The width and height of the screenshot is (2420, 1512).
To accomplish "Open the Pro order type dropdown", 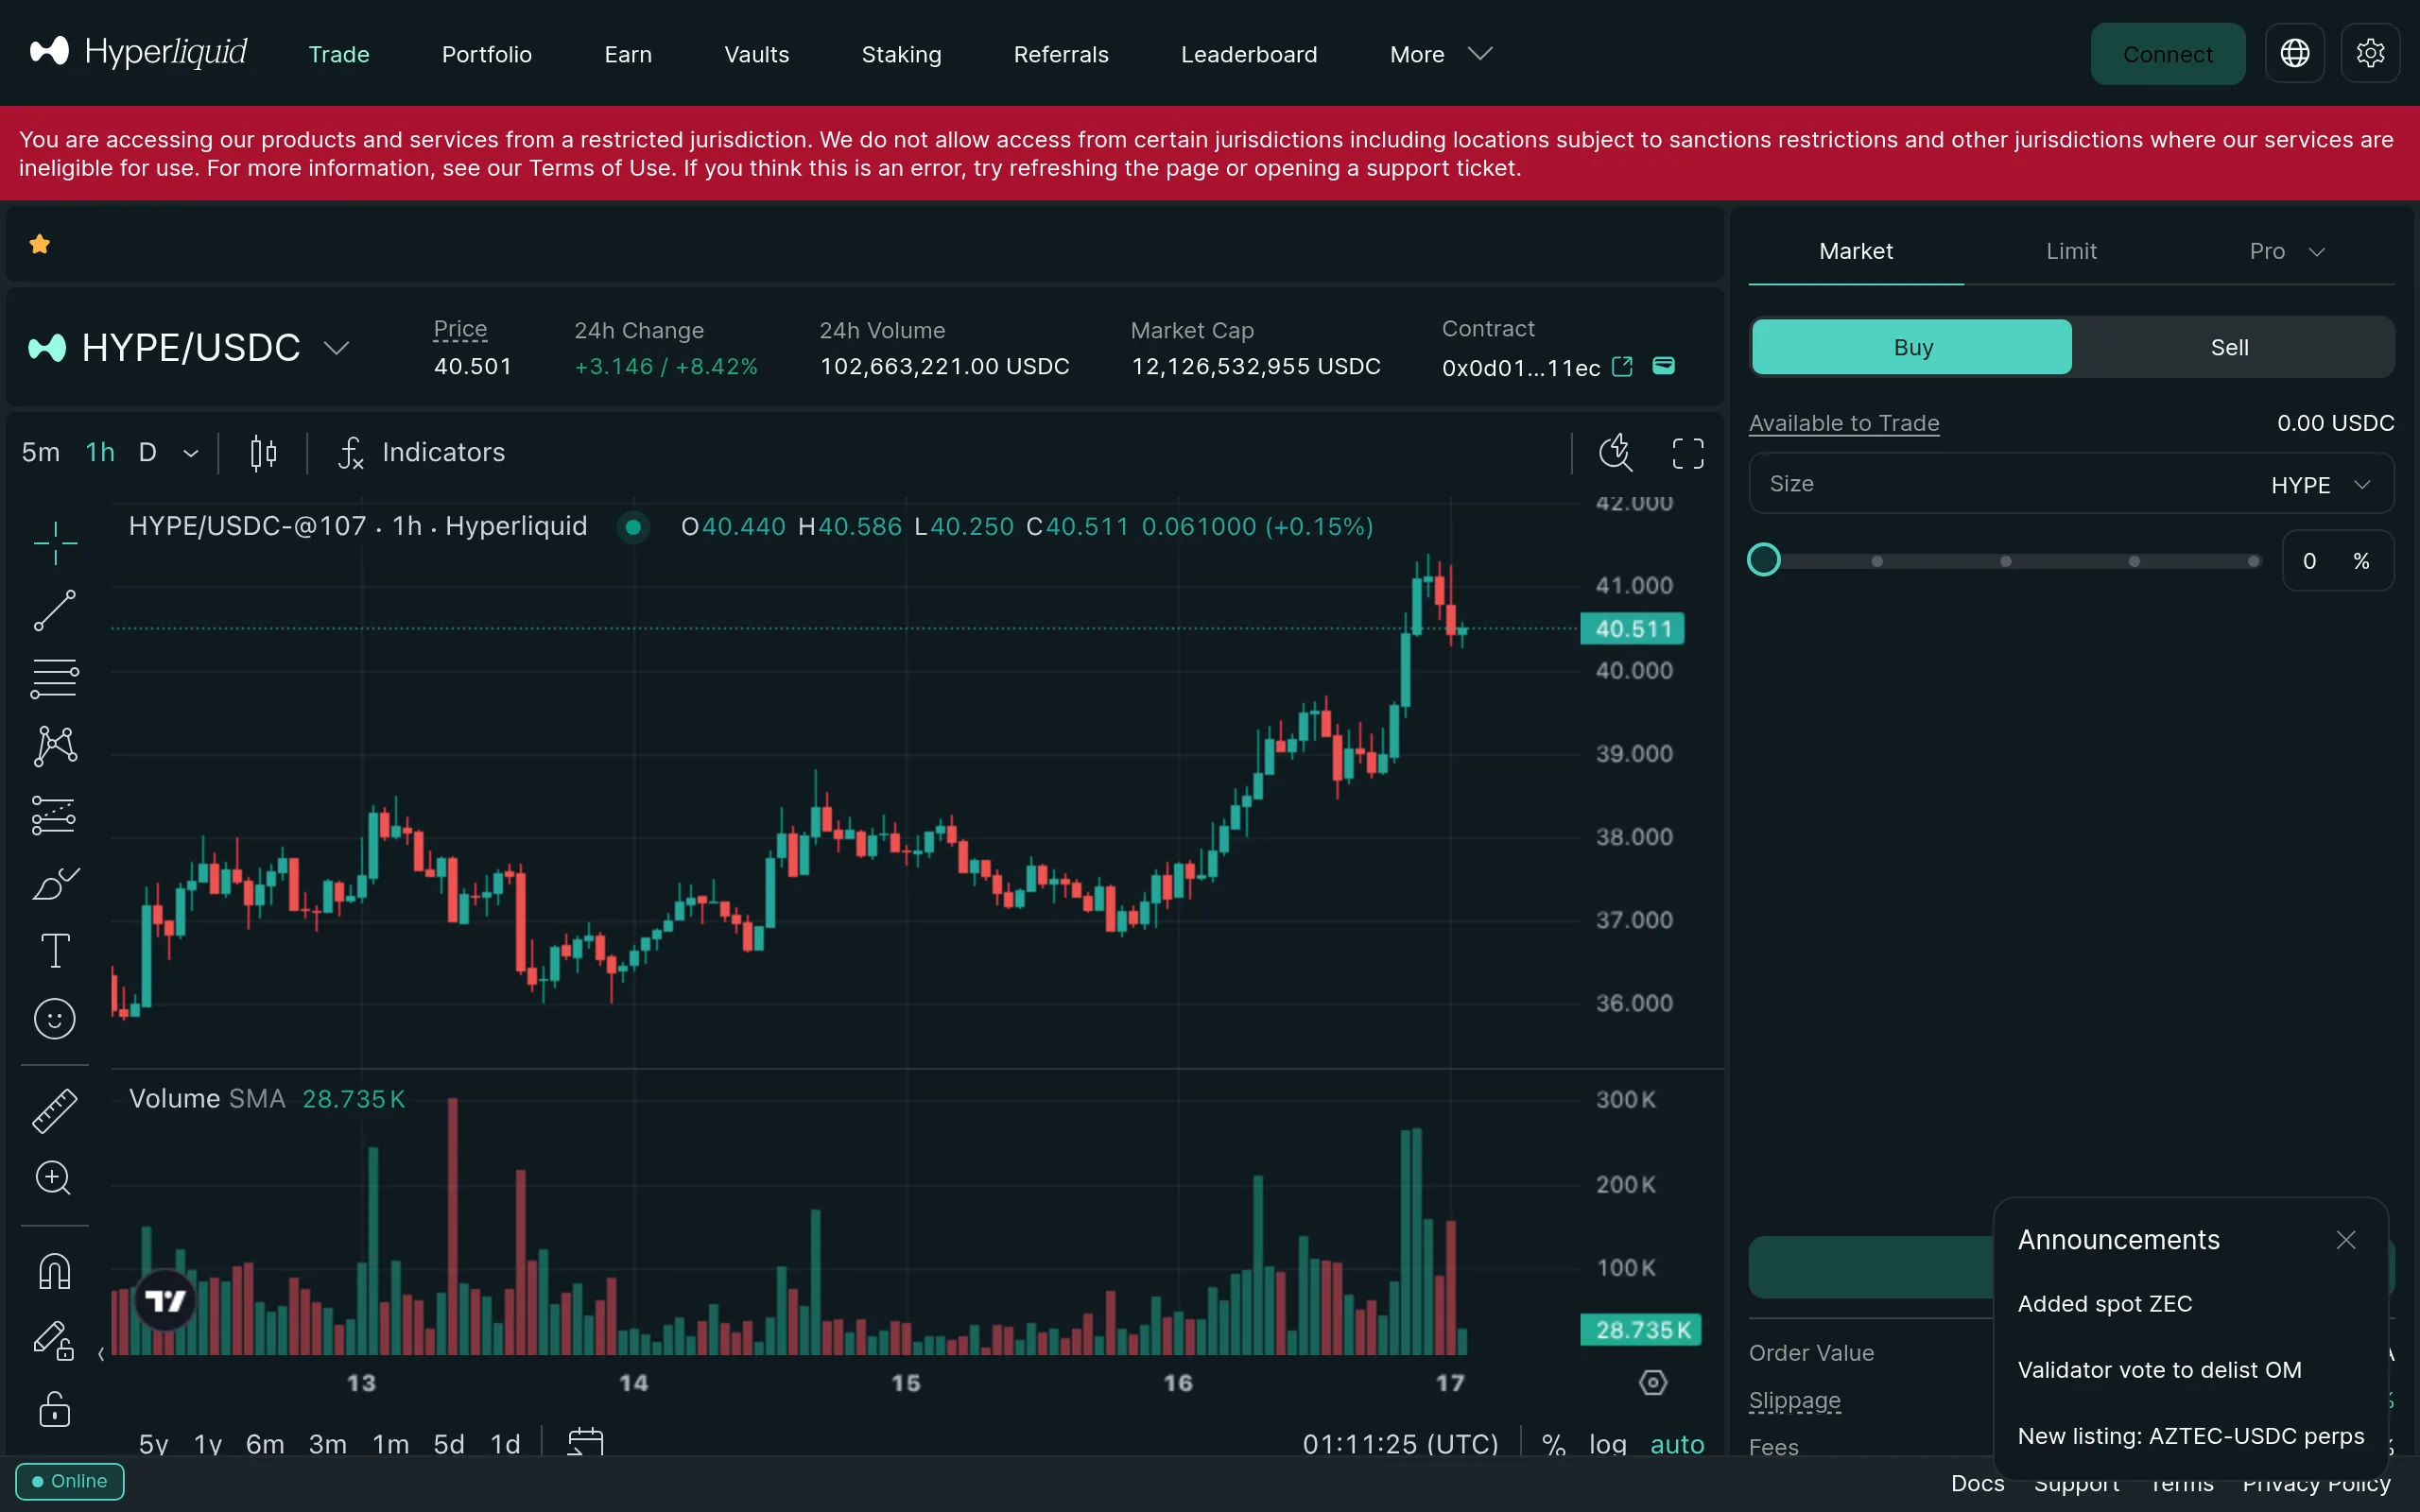I will 2287,251.
